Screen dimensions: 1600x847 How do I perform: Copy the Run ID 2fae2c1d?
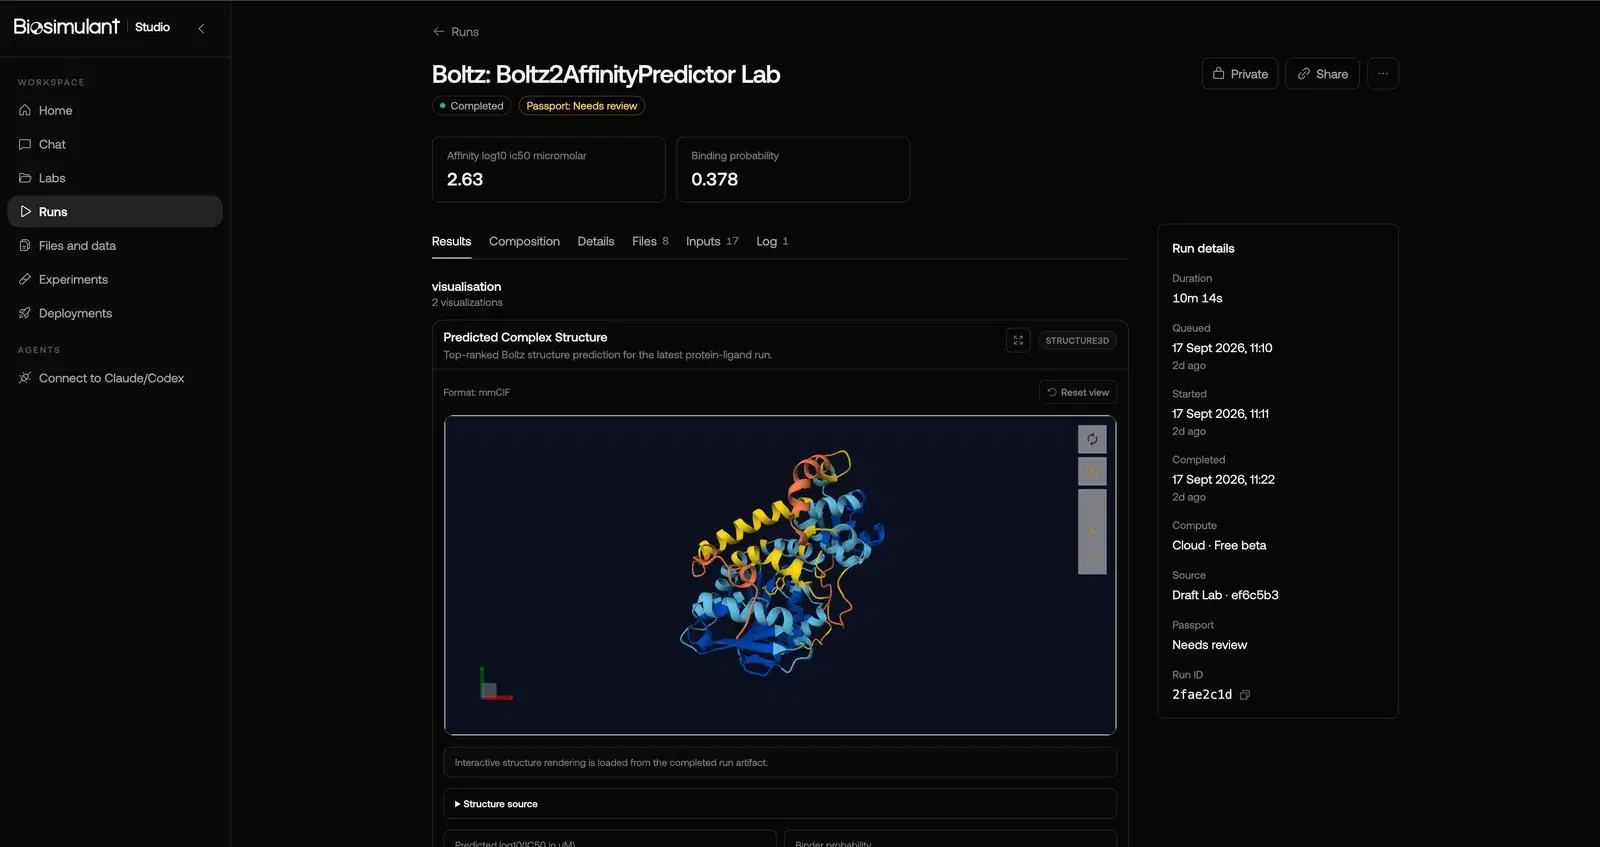[x=1245, y=695]
